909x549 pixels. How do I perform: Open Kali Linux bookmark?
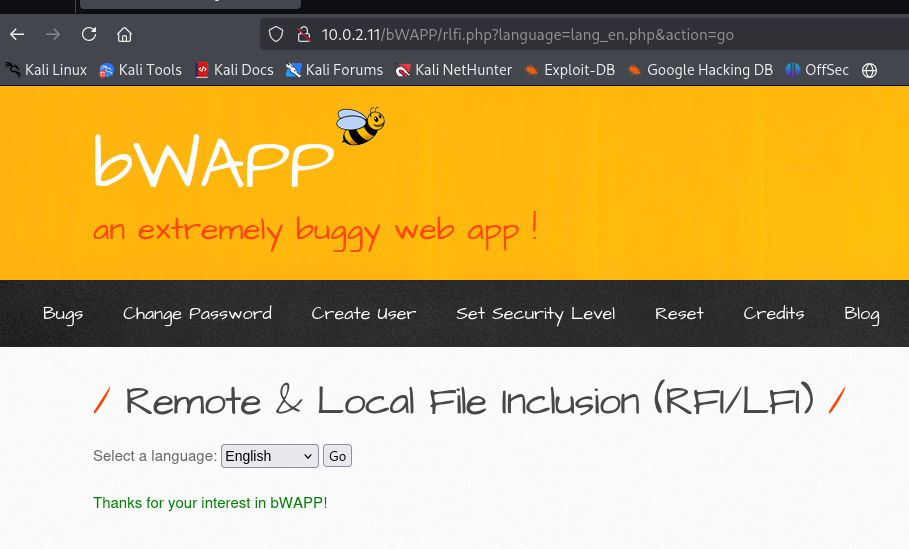[x=46, y=70]
